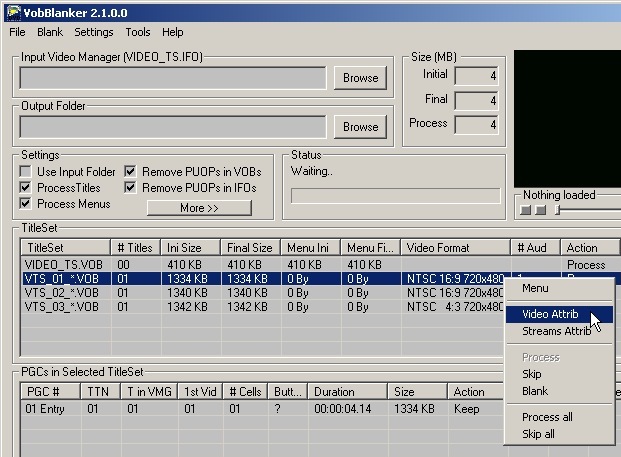Enable the Use Input Folder checkbox
This screenshot has width=621, height=457.
click(x=25, y=171)
